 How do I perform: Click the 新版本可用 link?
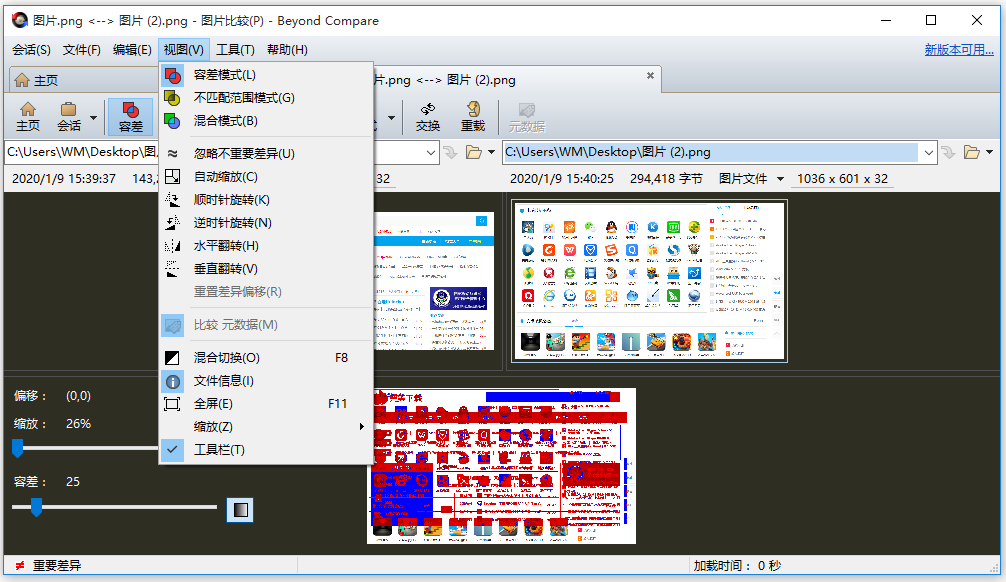point(959,49)
